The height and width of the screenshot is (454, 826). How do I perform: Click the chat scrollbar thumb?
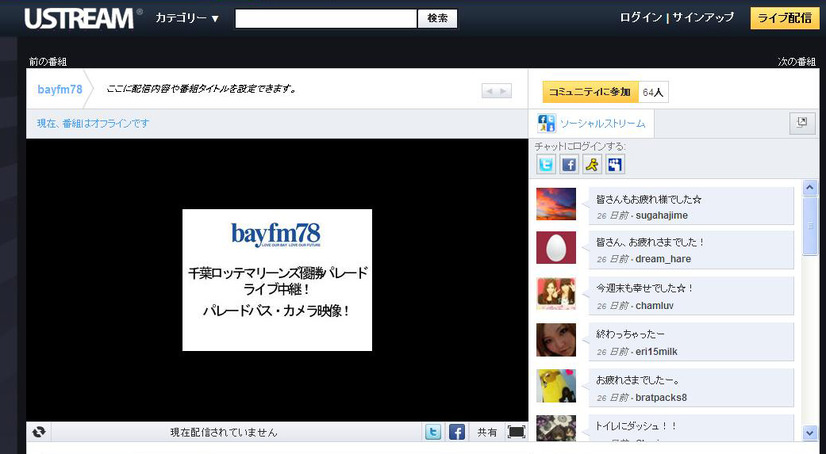pyautogui.click(x=810, y=226)
